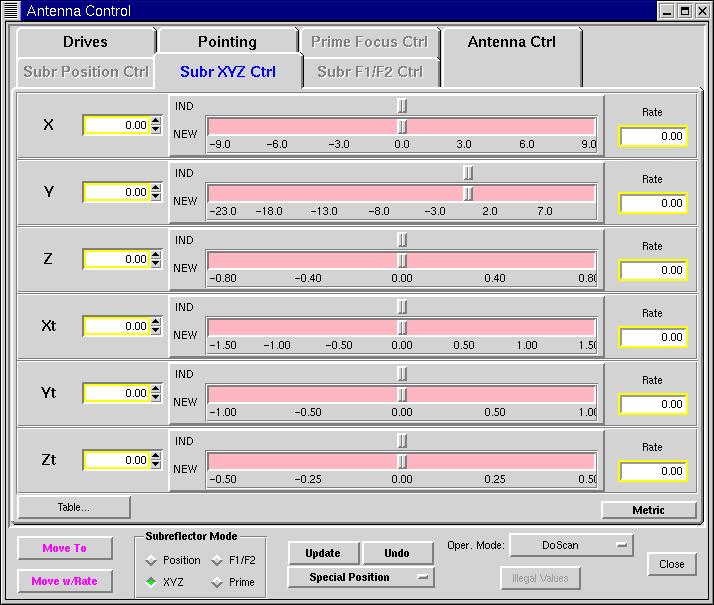Click the Z NEW slider handle
The height and width of the screenshot is (605, 714).
click(403, 260)
